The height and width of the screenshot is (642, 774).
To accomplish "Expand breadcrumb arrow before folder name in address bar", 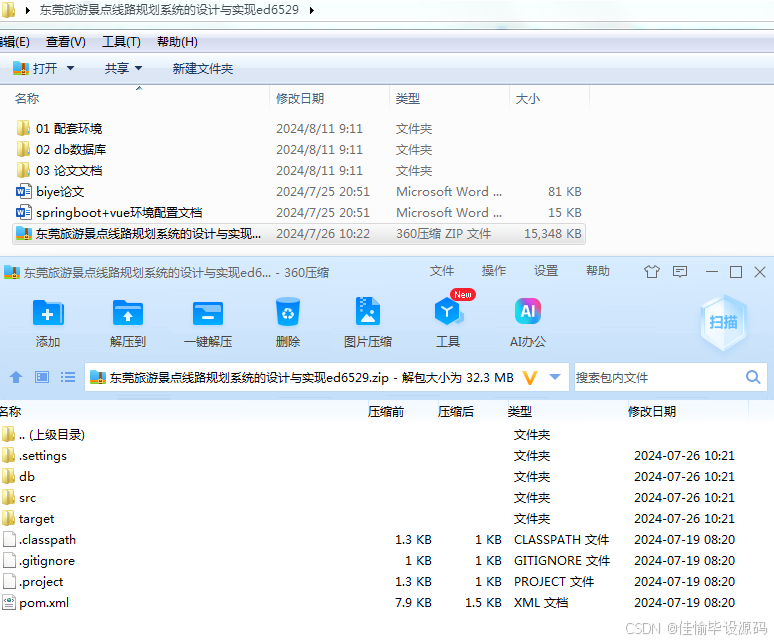I will (x=28, y=10).
